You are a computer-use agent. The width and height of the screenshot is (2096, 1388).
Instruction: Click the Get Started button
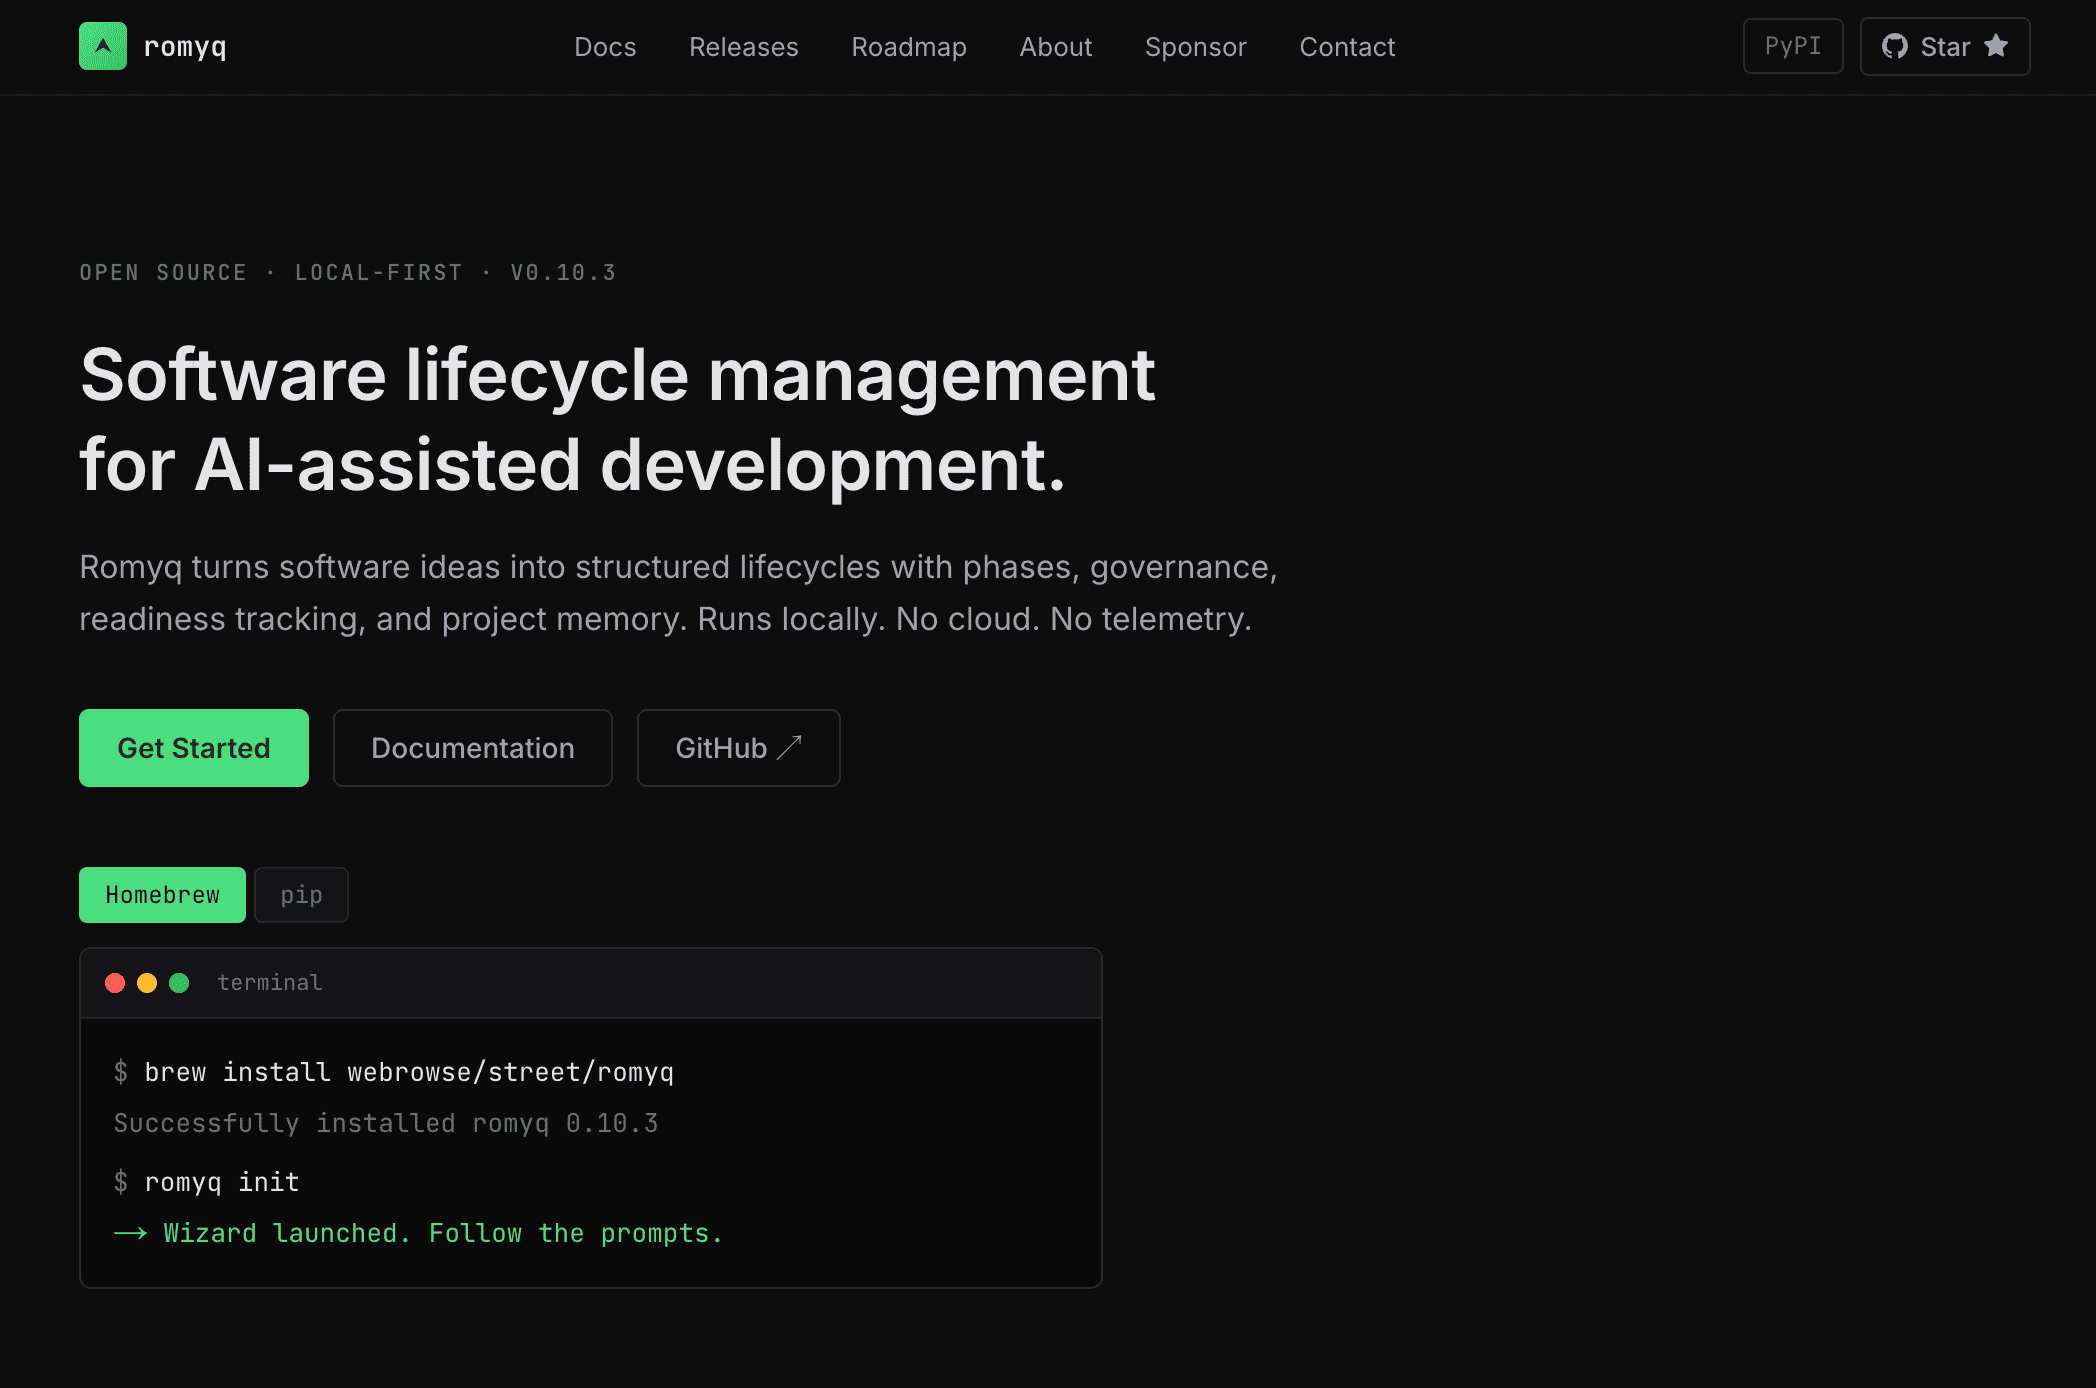coord(194,748)
